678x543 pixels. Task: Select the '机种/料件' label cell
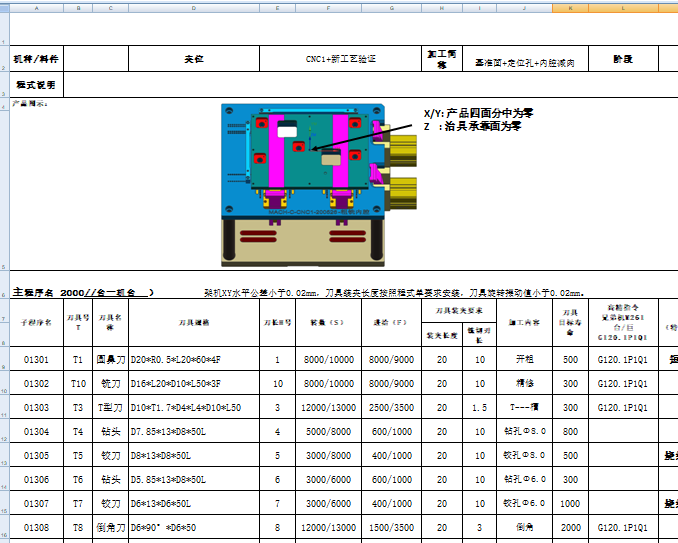click(x=36, y=59)
